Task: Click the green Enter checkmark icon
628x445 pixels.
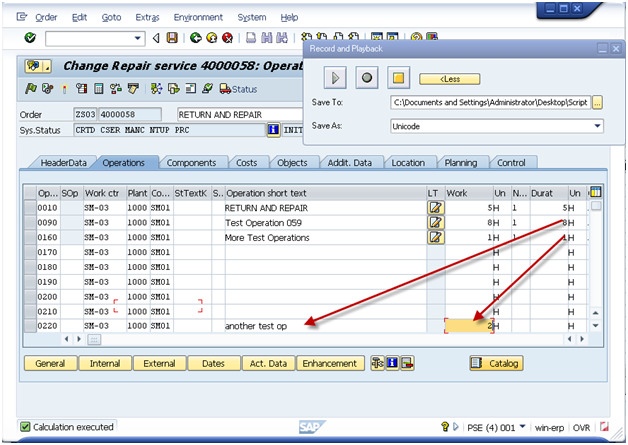Action: (x=30, y=38)
